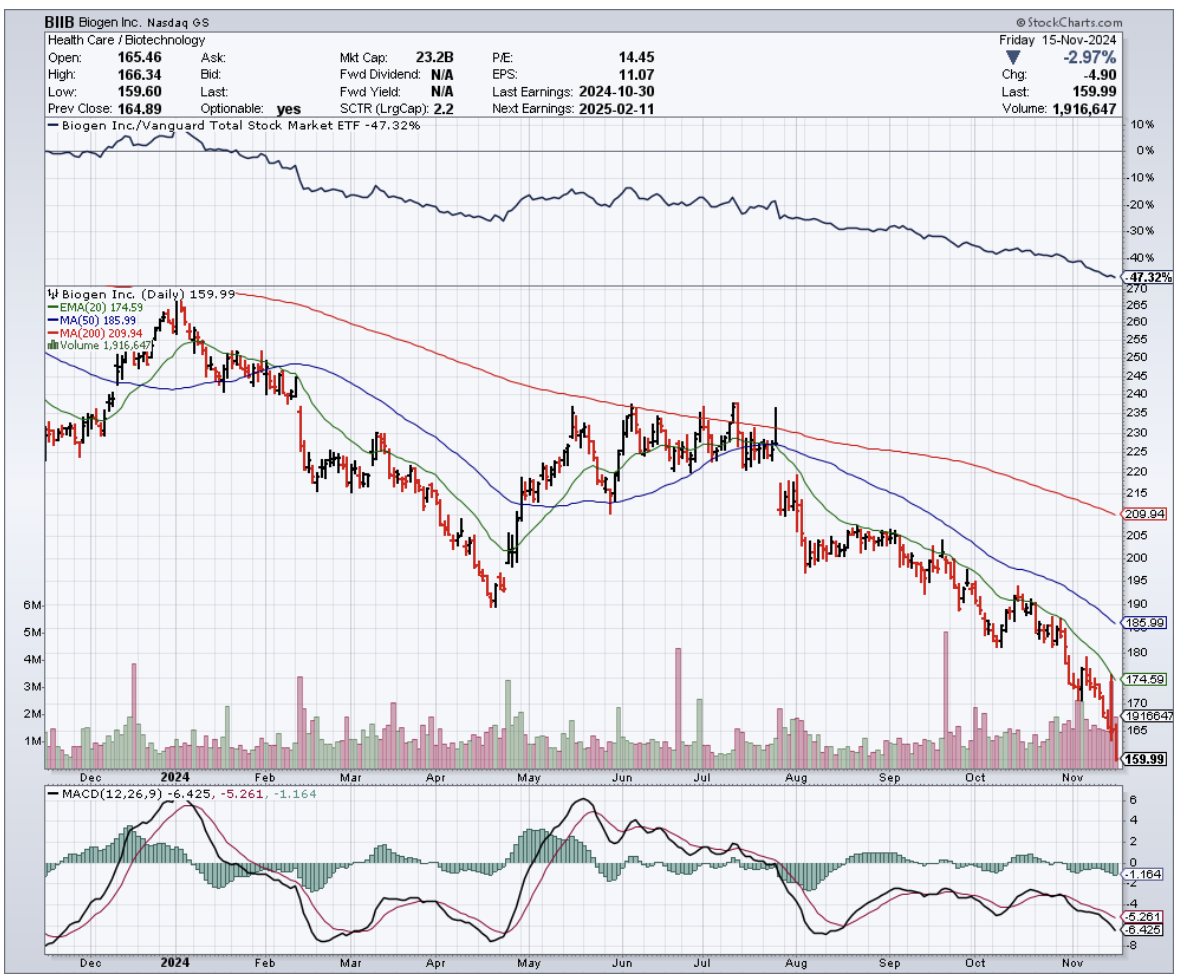1180x980 pixels.
Task: Click the 209.94 price tag on the right axis
Action: (1147, 514)
